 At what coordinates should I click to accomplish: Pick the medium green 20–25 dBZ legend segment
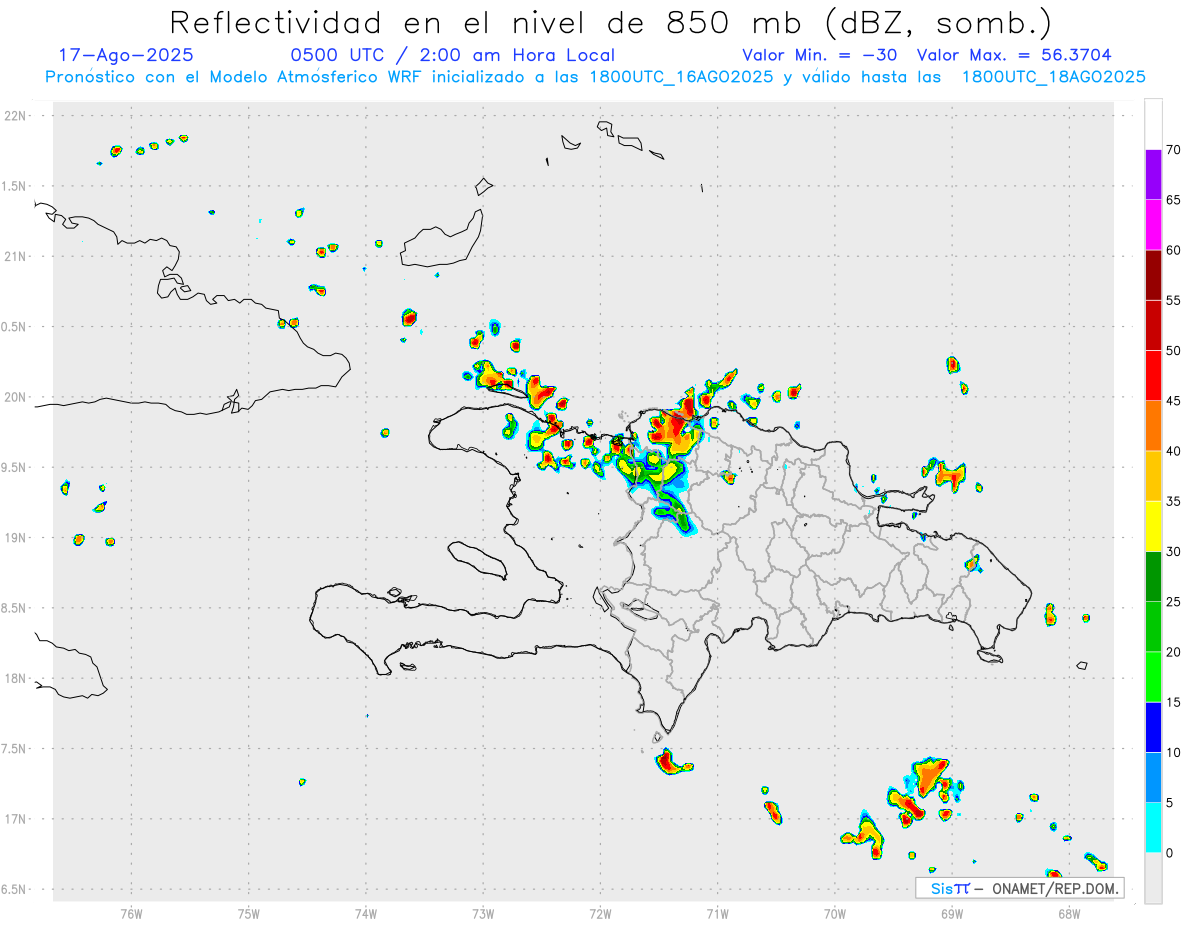[1153, 626]
